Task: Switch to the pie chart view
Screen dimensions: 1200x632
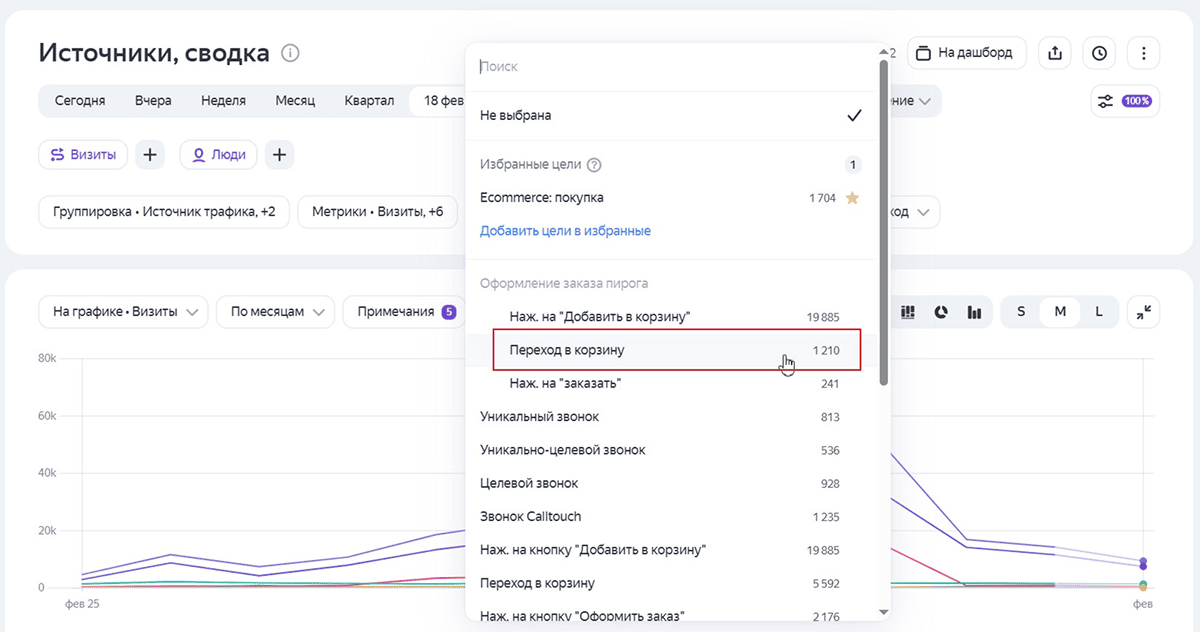Action: (941, 312)
